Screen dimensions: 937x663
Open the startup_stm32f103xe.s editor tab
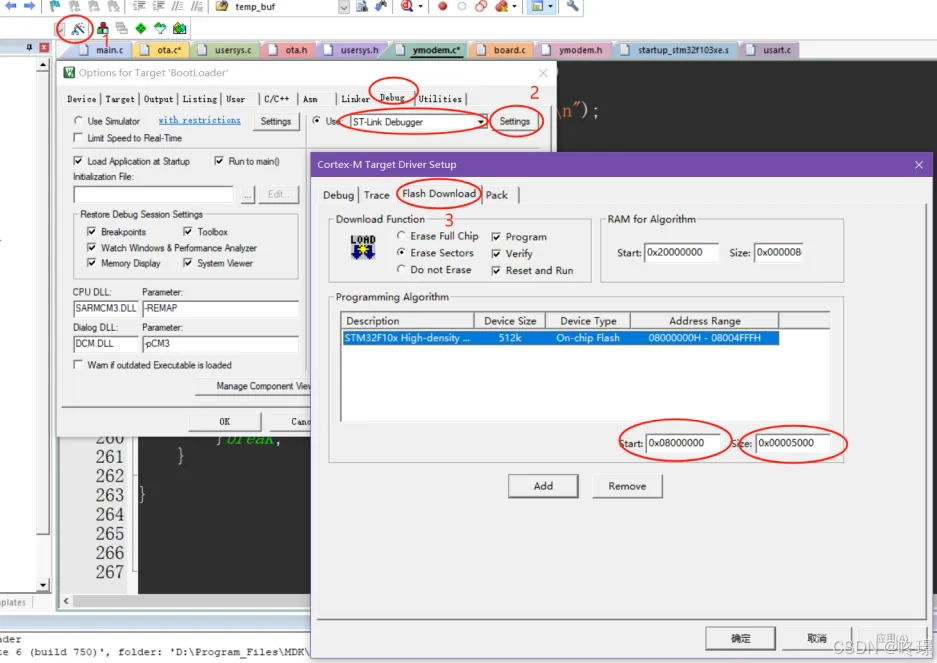(x=676, y=50)
